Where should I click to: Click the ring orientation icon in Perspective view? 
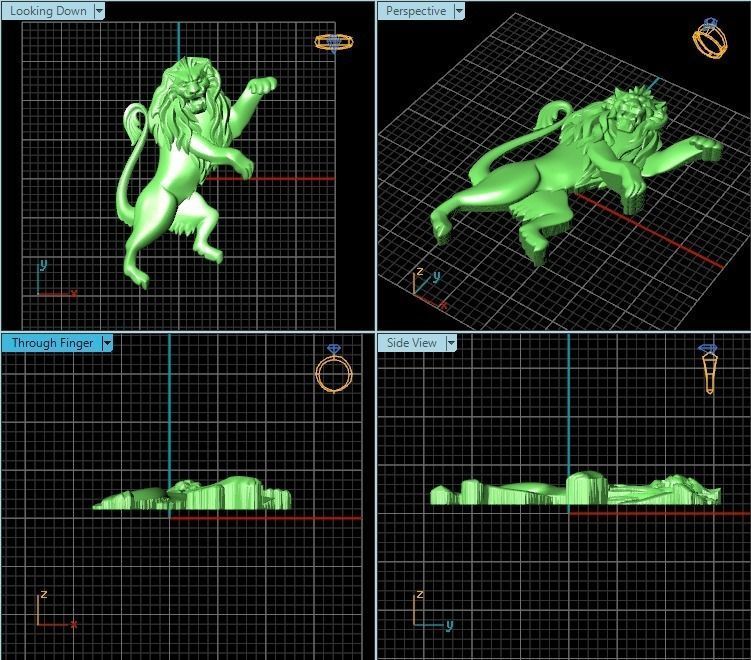click(x=710, y=38)
